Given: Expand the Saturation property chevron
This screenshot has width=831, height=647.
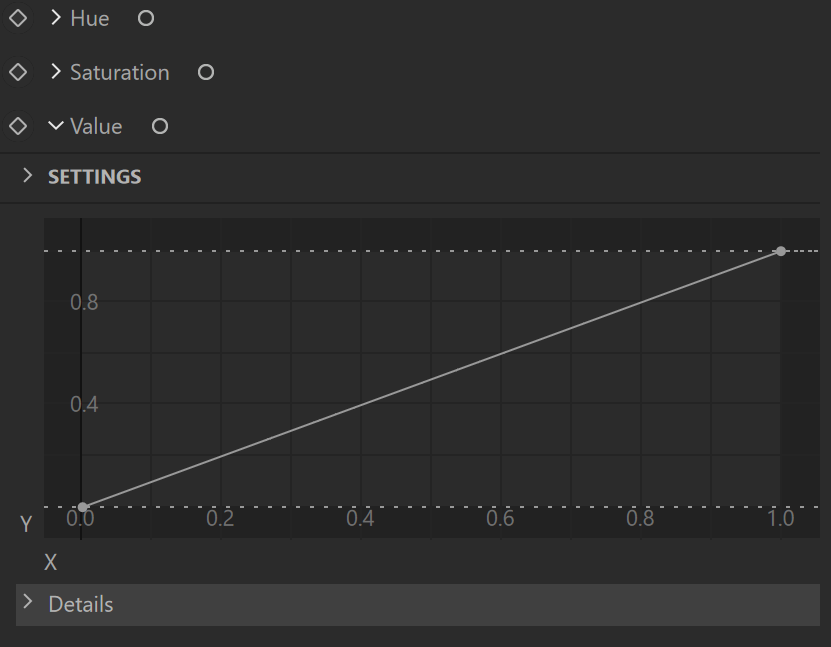Looking at the screenshot, I should pyautogui.click(x=56, y=72).
